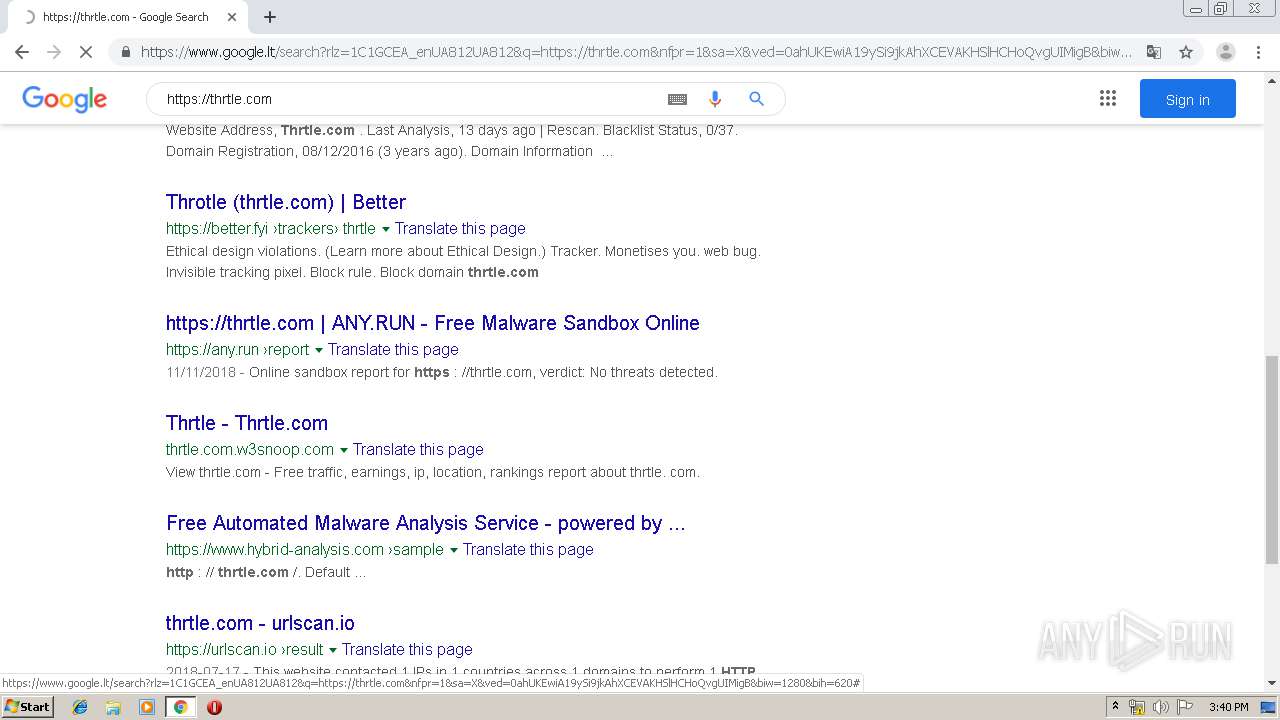
Task: Click the red Opera-style taskbar icon
Action: tap(214, 707)
